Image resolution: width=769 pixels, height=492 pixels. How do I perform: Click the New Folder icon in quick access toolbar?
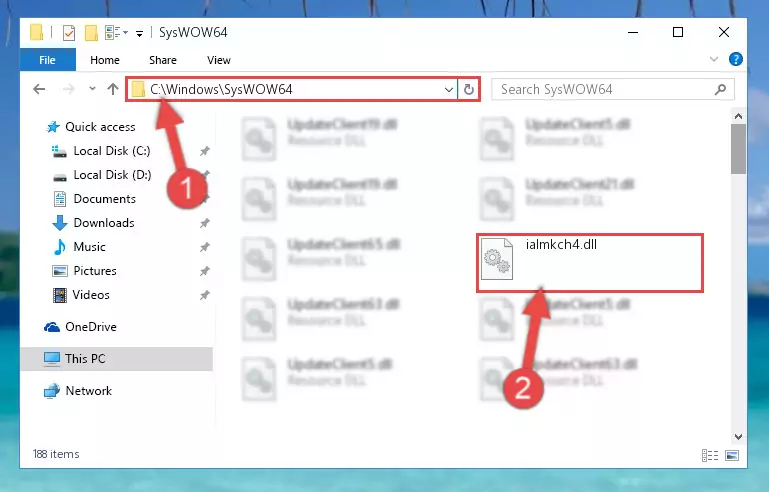91,33
